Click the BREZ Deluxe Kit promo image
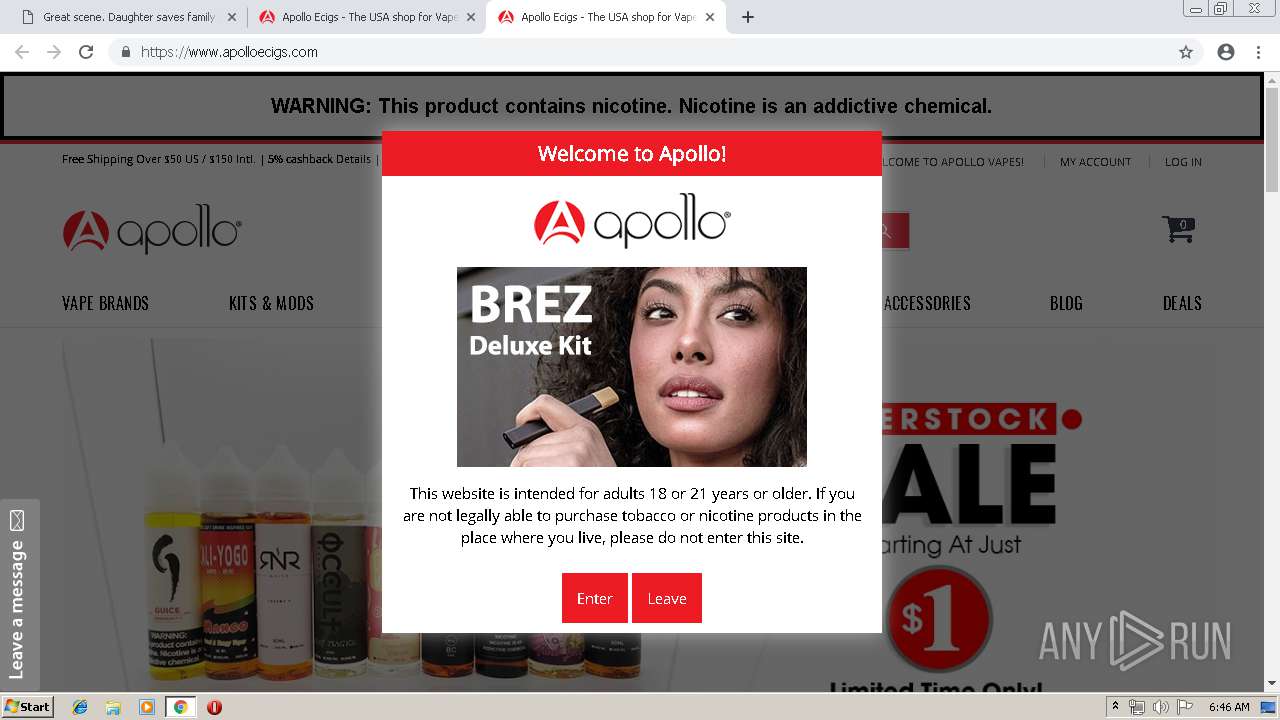 click(632, 367)
